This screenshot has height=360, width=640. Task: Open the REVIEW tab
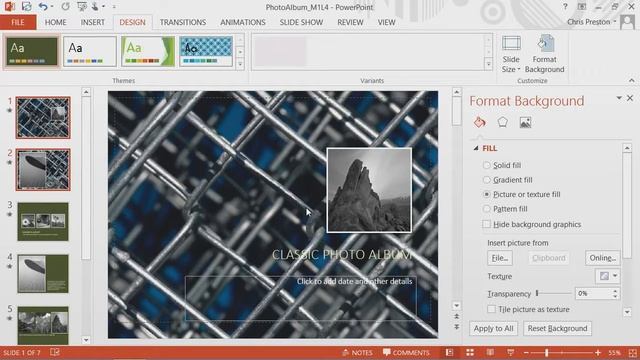[350, 22]
